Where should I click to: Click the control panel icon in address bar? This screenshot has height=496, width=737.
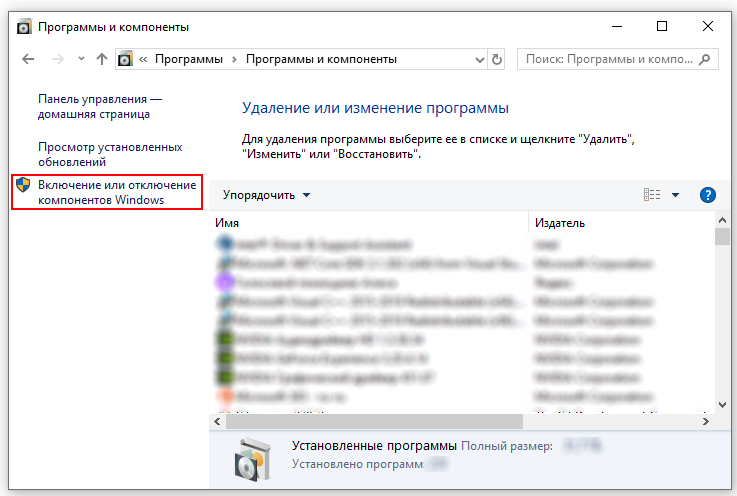[x=126, y=60]
